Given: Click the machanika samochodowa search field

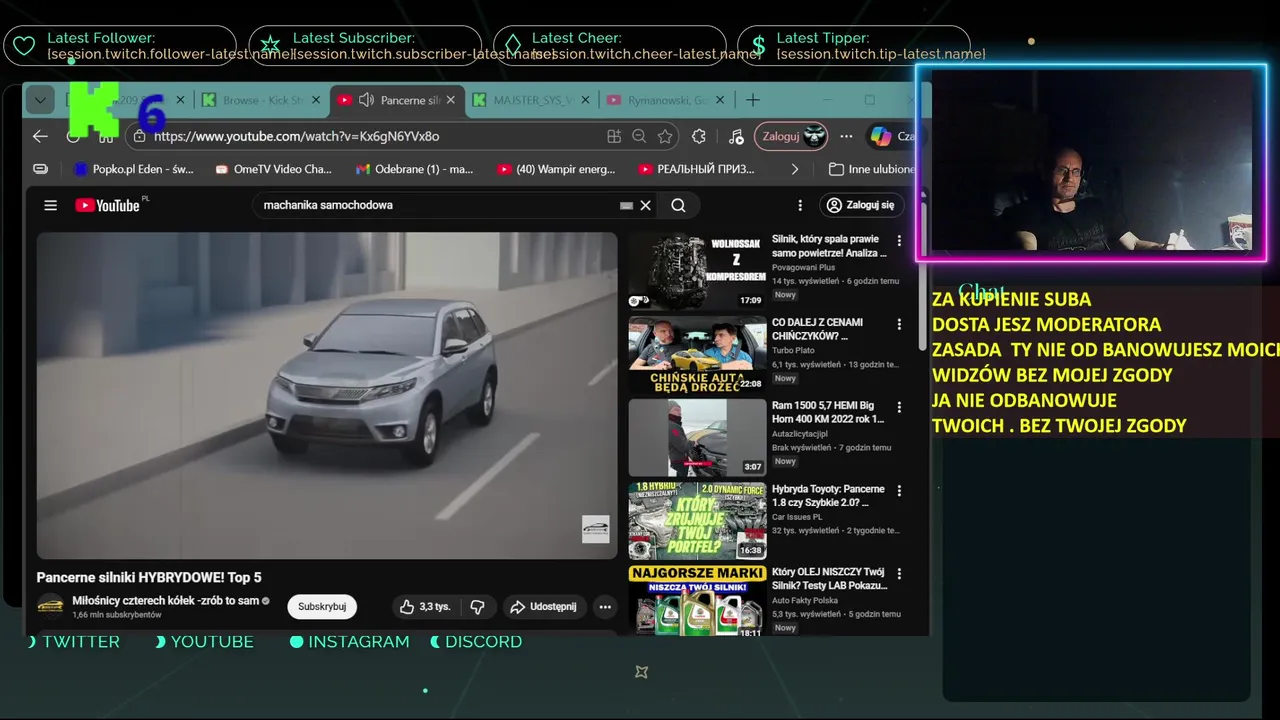Looking at the screenshot, I should coord(435,205).
